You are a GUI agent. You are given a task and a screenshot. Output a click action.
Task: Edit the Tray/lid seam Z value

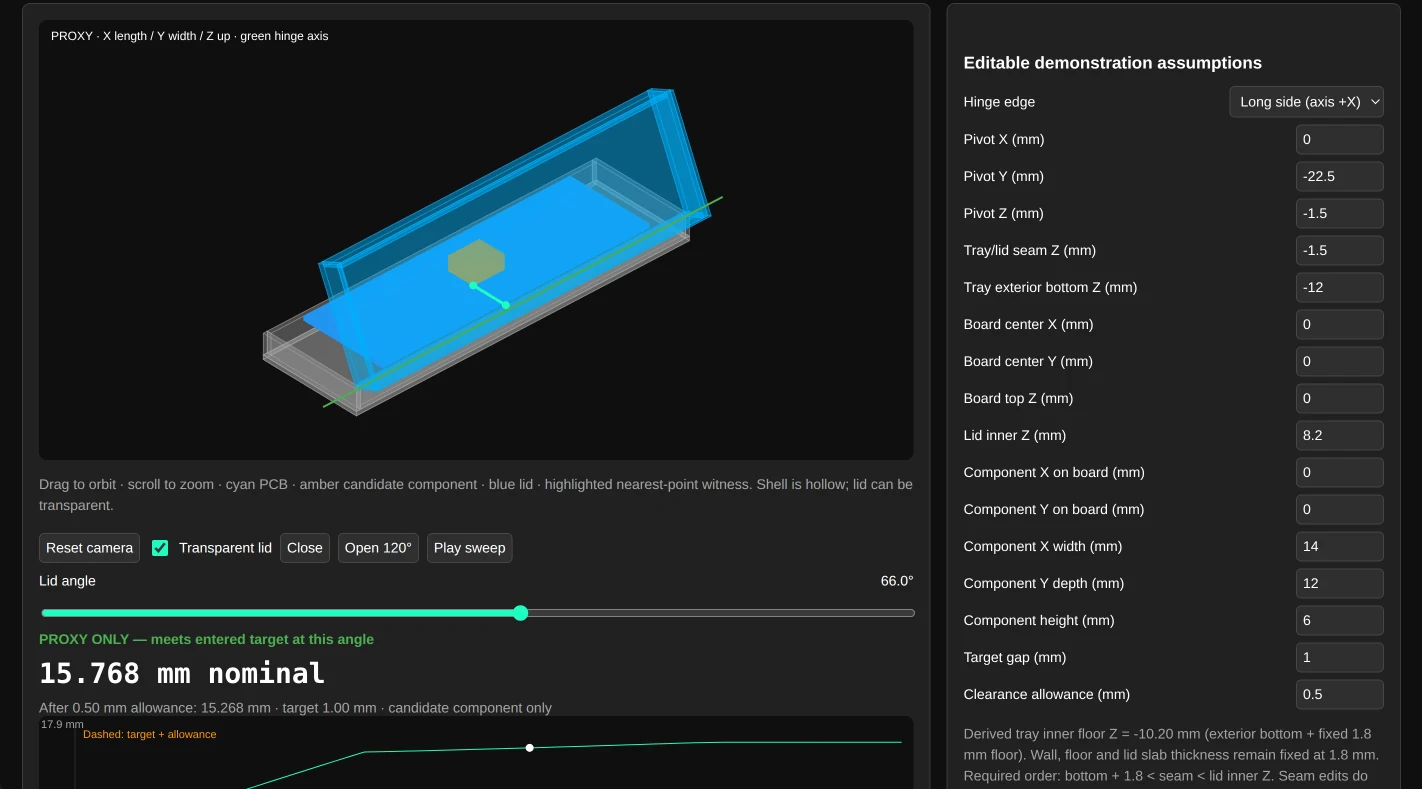(x=1339, y=250)
